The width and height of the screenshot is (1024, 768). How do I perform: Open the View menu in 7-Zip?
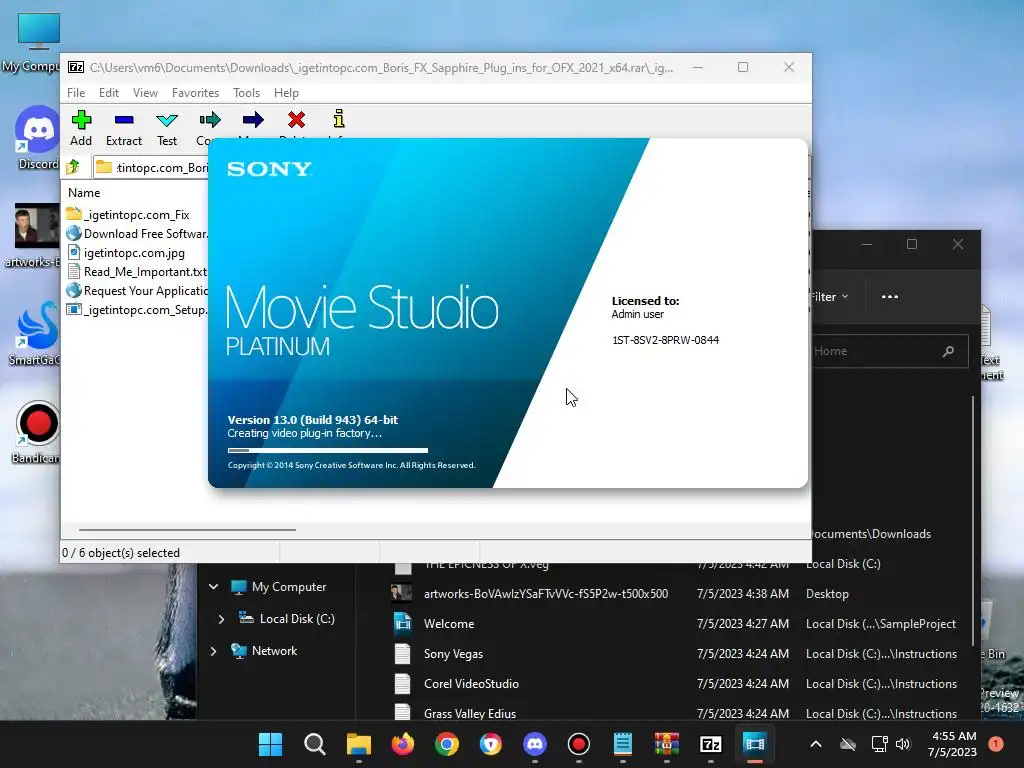pyautogui.click(x=145, y=93)
